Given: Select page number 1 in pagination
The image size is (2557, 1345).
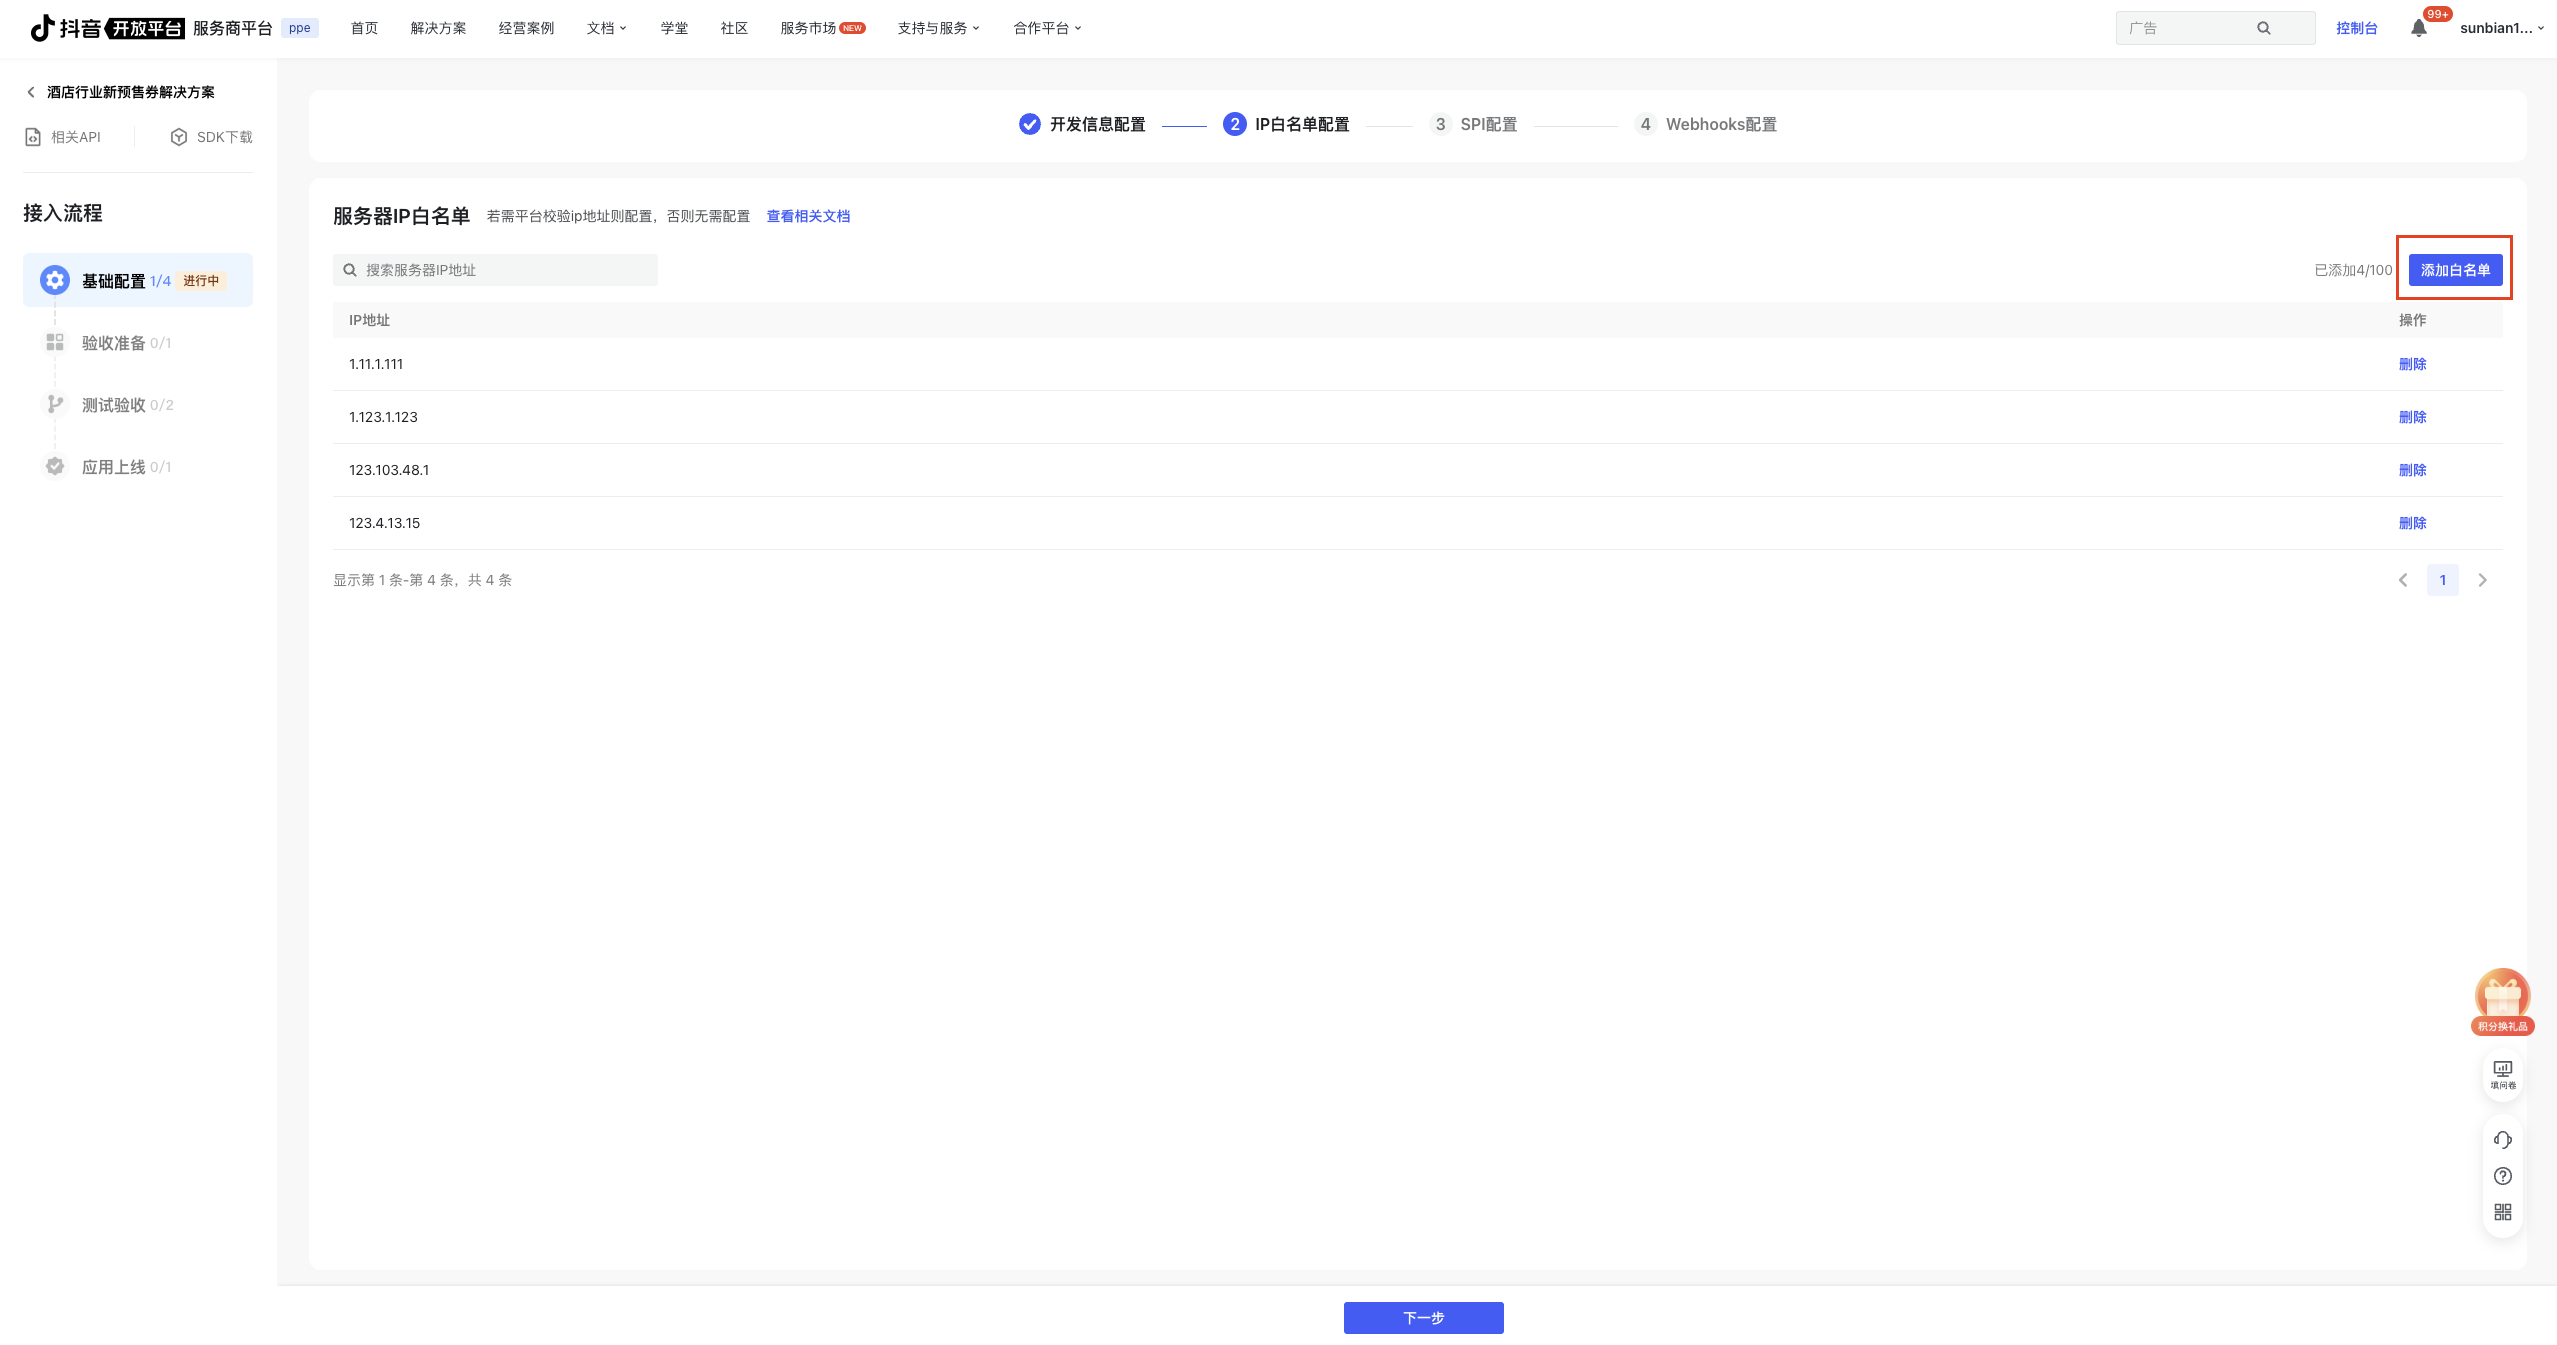Looking at the screenshot, I should [2442, 580].
